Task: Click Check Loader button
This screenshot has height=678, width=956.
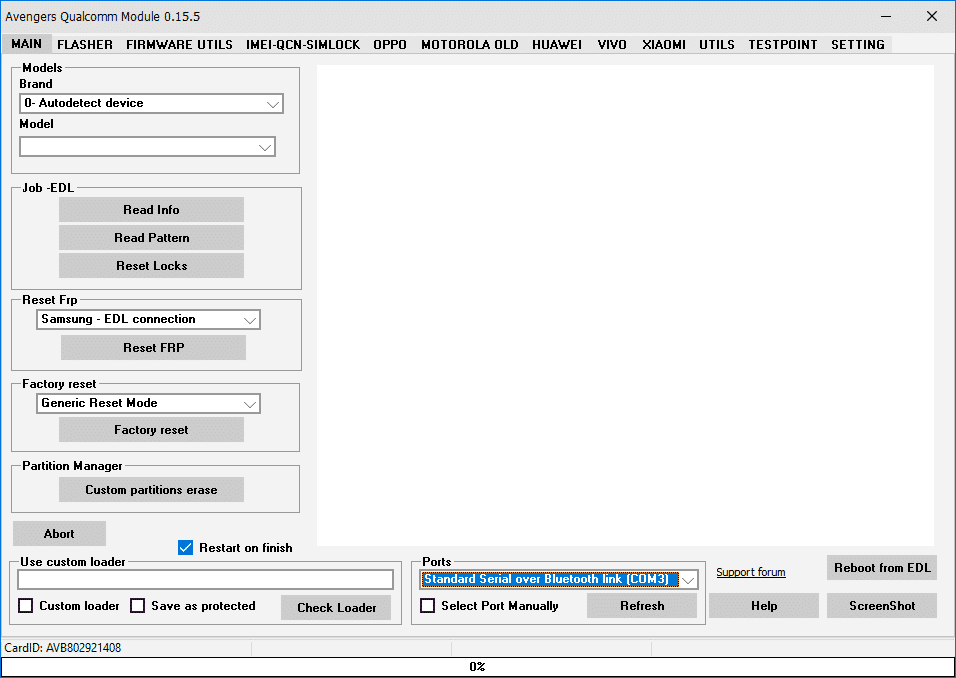Action: [336, 607]
